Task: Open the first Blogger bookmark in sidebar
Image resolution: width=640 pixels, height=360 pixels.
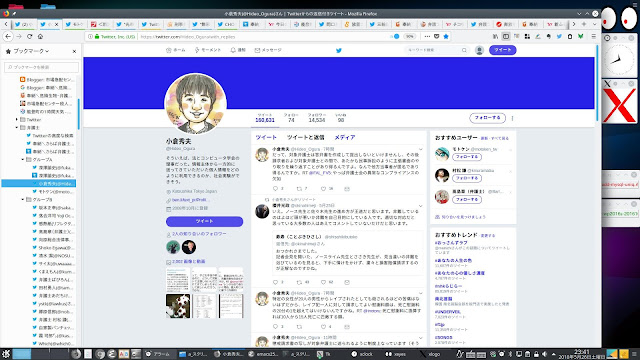Action: 47,80
